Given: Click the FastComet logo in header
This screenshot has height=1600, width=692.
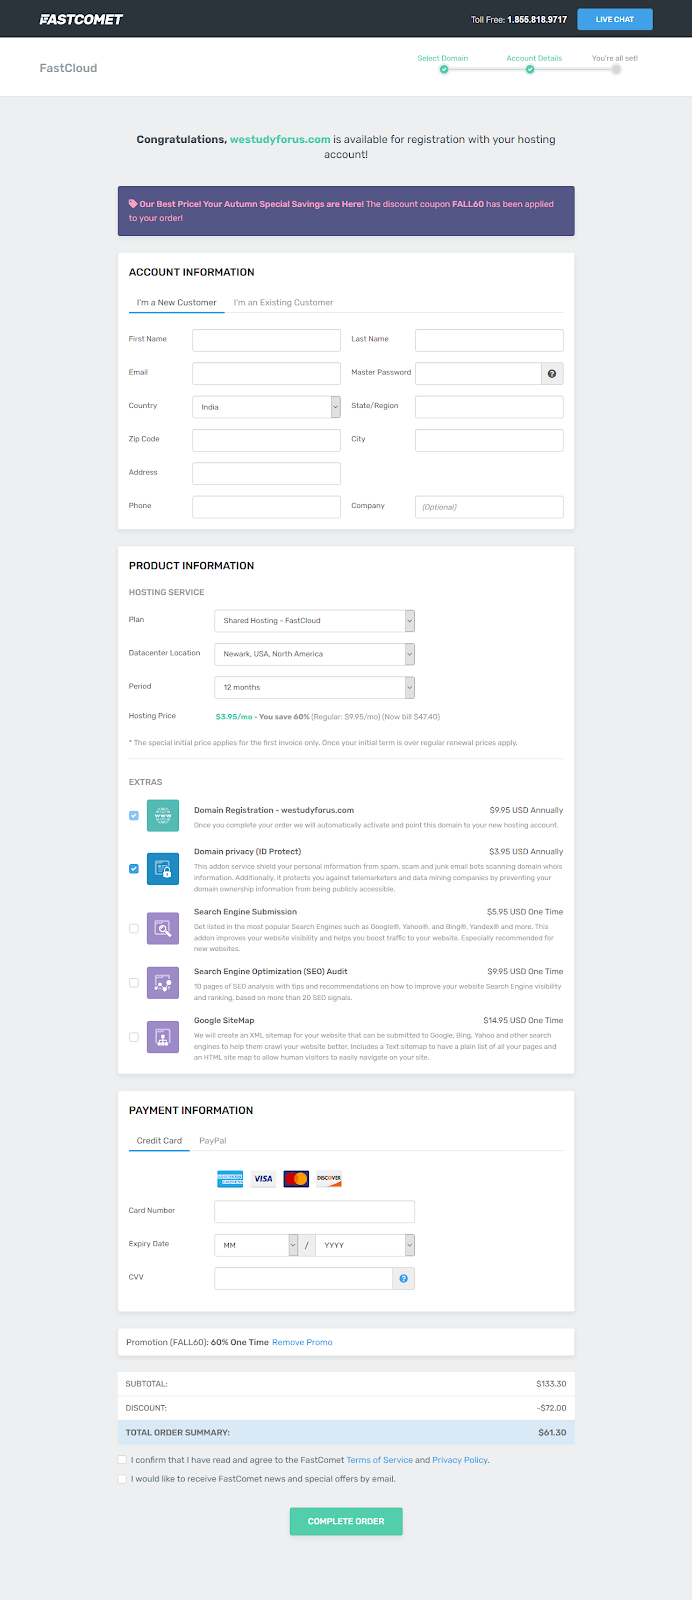Looking at the screenshot, I should (x=81, y=19).
